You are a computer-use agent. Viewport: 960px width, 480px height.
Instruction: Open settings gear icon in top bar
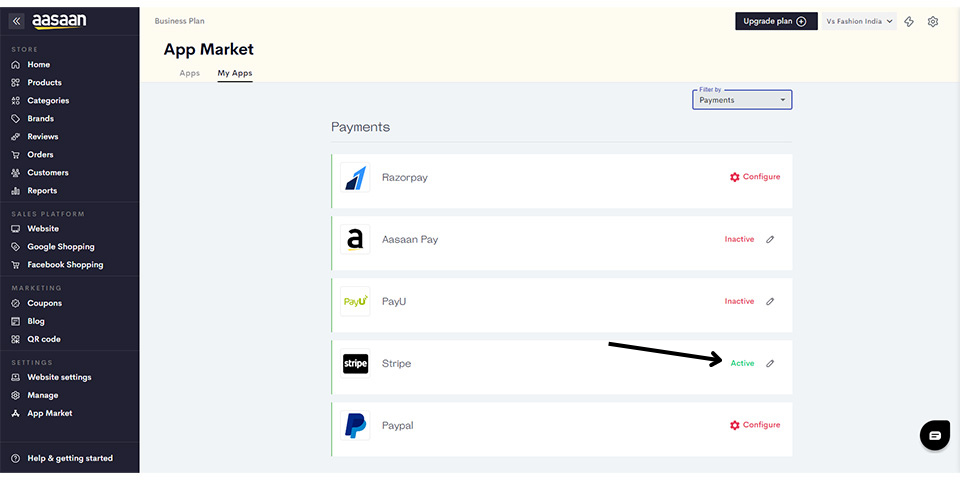click(x=933, y=21)
